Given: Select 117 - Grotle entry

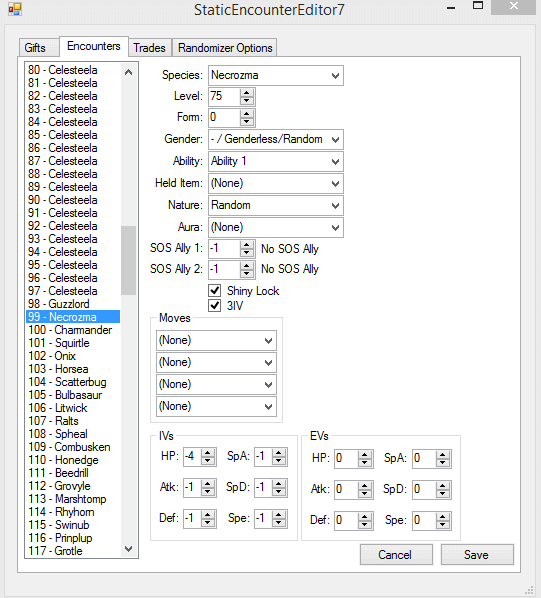Looking at the screenshot, I should coord(73,551).
